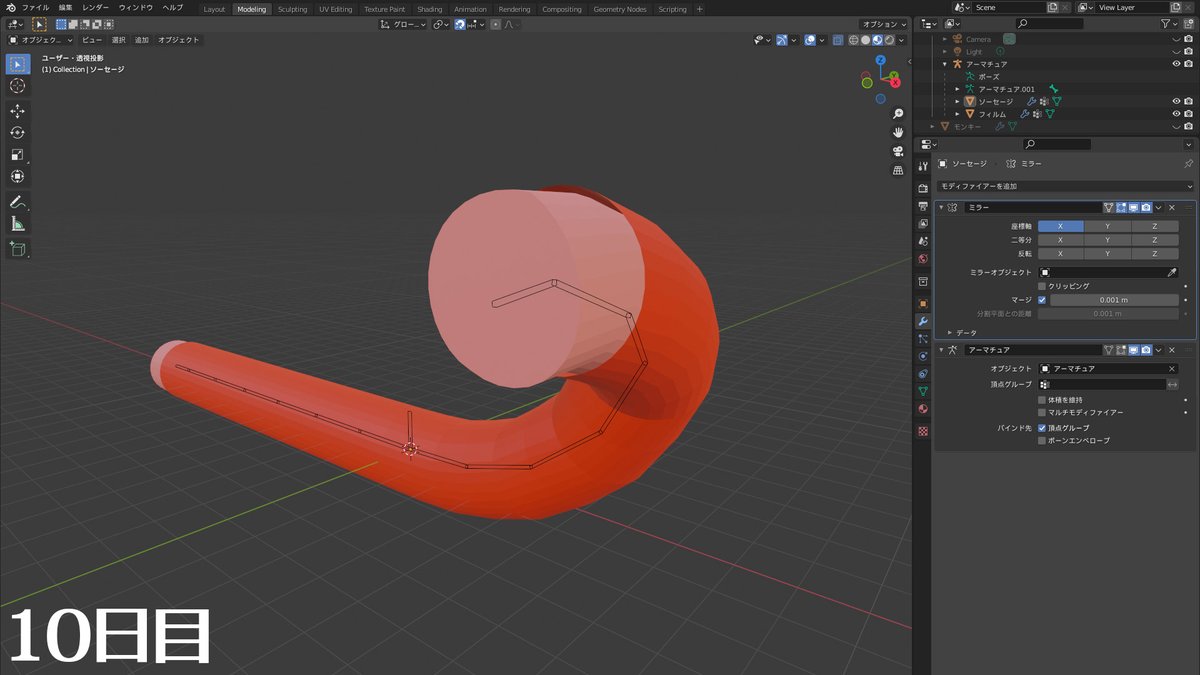The height and width of the screenshot is (675, 1200).
Task: Toggle the camera view icon
Action: (x=898, y=151)
